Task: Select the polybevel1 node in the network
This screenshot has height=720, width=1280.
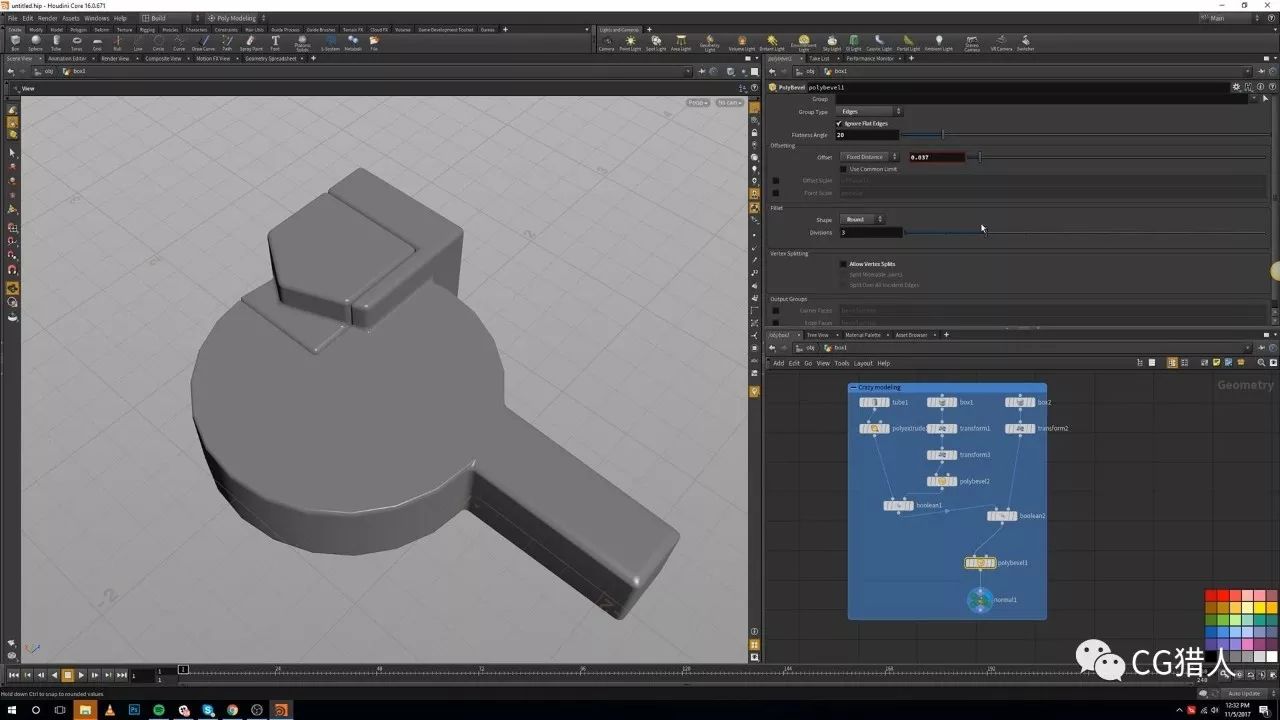Action: 980,563
